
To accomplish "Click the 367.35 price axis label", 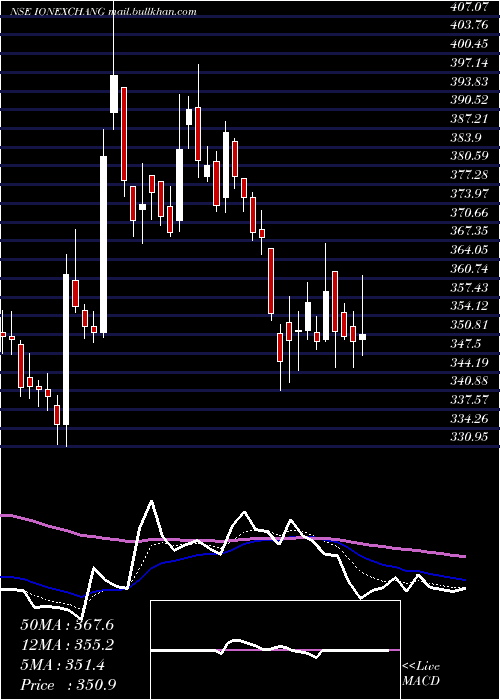I will click(x=470, y=231).
